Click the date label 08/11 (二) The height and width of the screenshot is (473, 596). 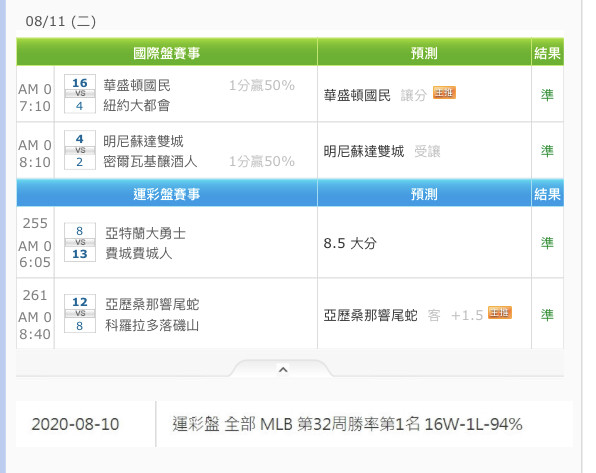[61, 21]
